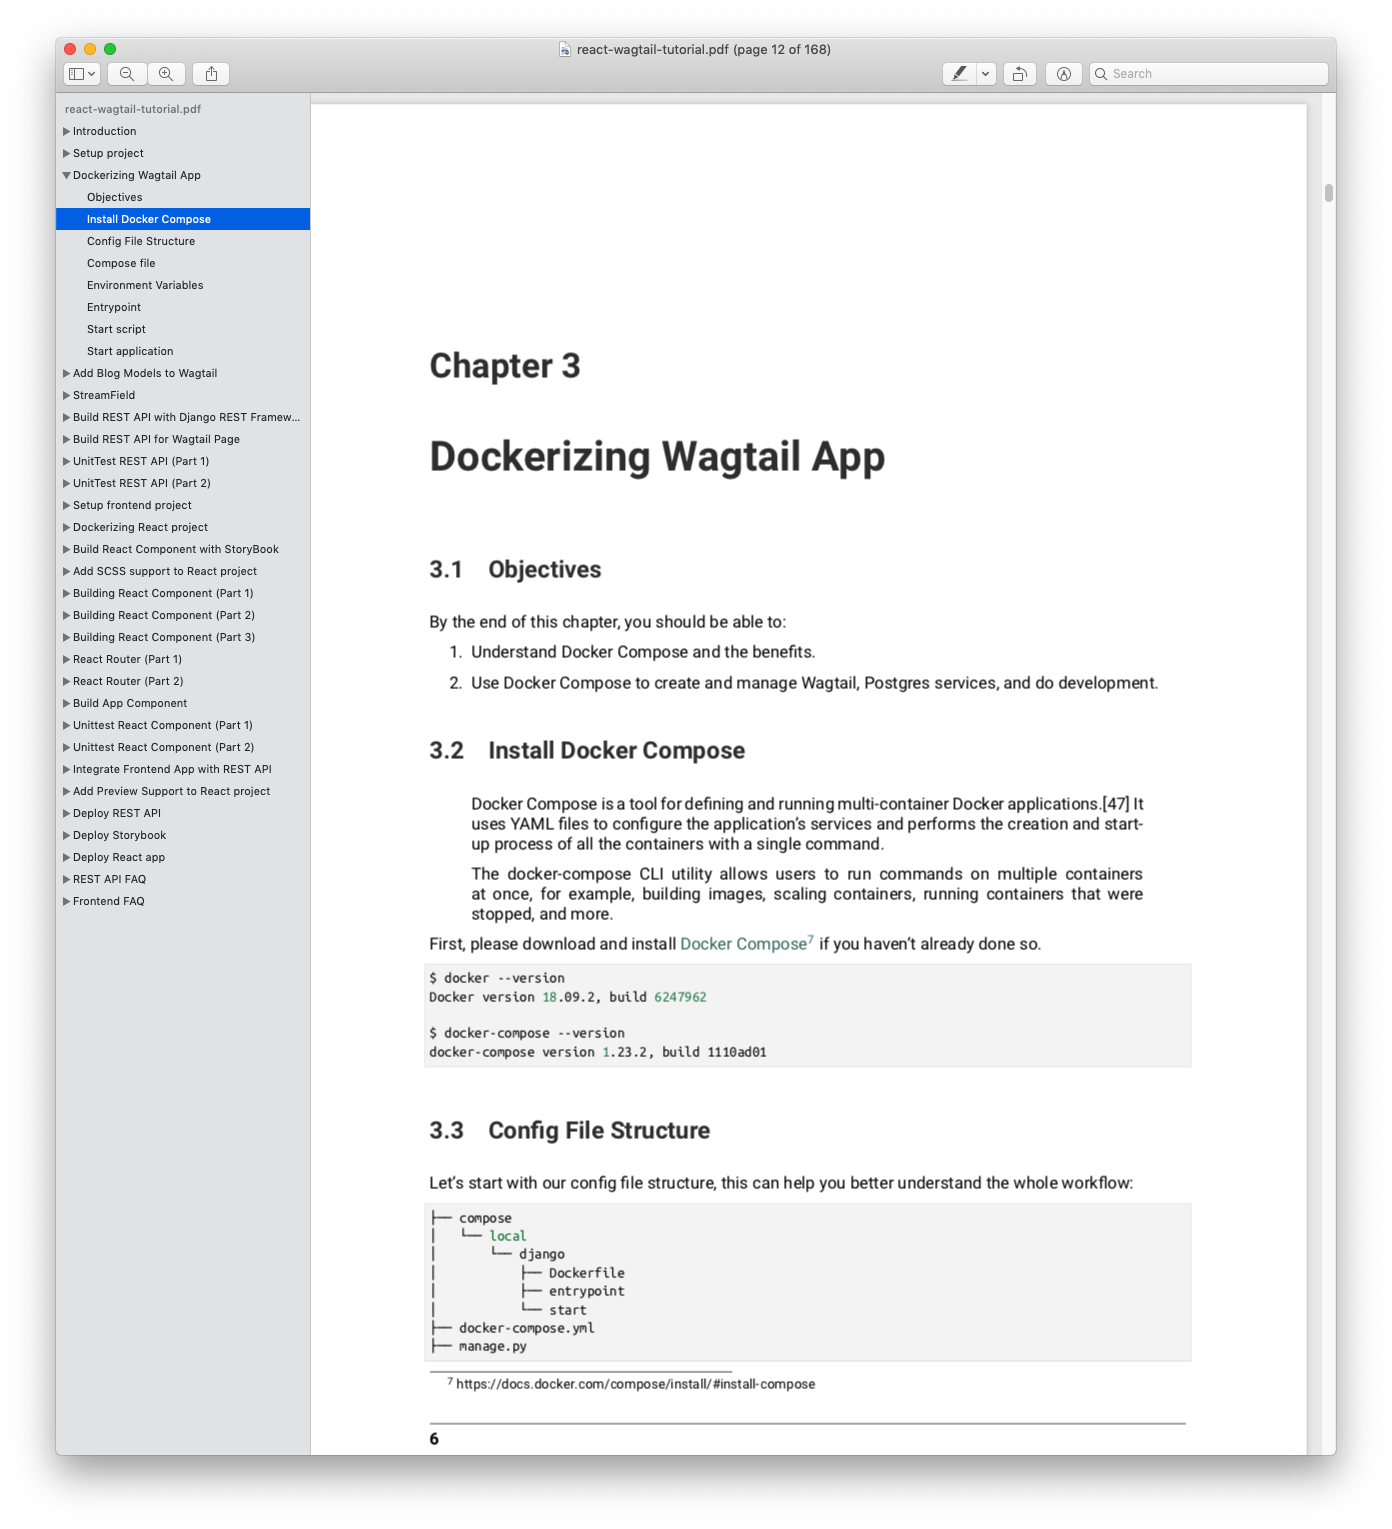Select Building React Component (Part 3)

tap(183, 637)
